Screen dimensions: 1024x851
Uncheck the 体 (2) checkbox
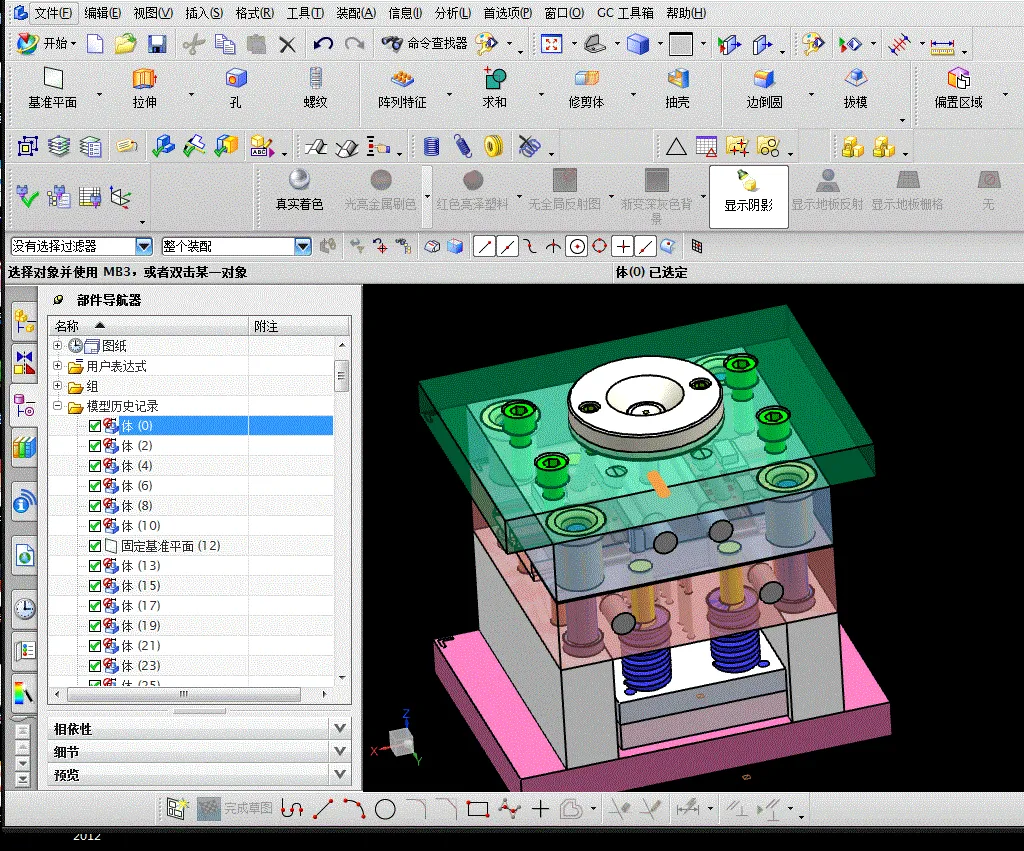coord(95,446)
